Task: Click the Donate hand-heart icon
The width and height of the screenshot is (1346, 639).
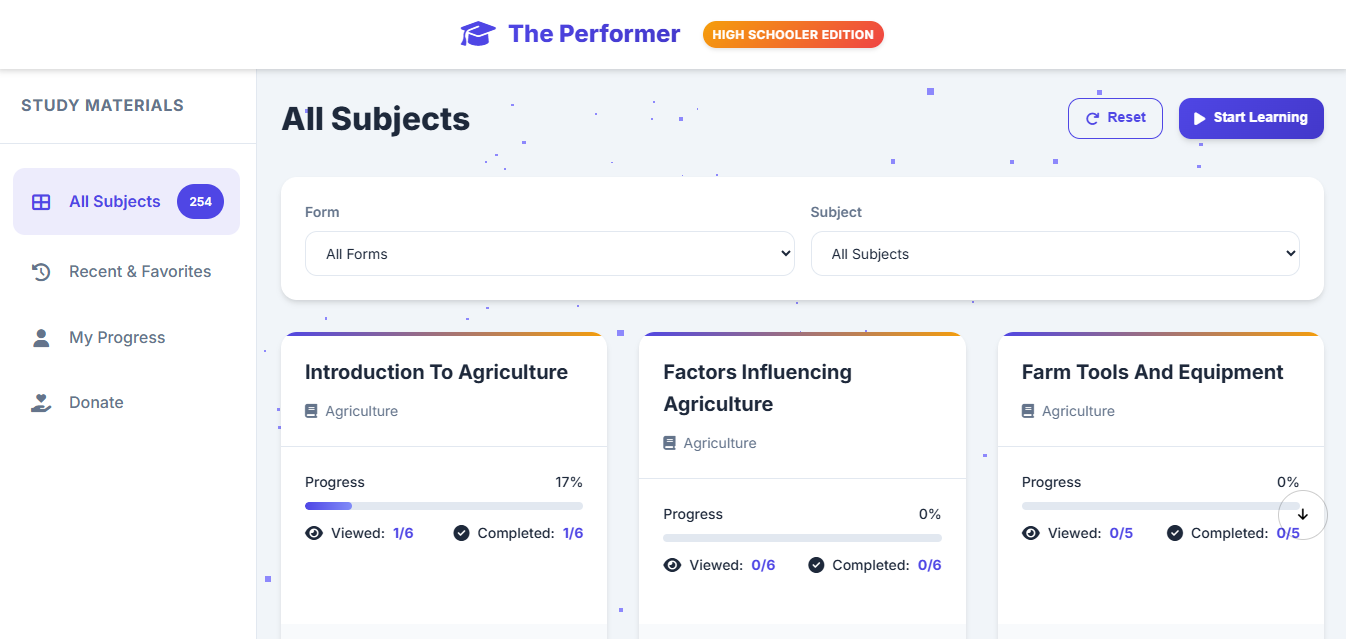Action: coord(41,403)
